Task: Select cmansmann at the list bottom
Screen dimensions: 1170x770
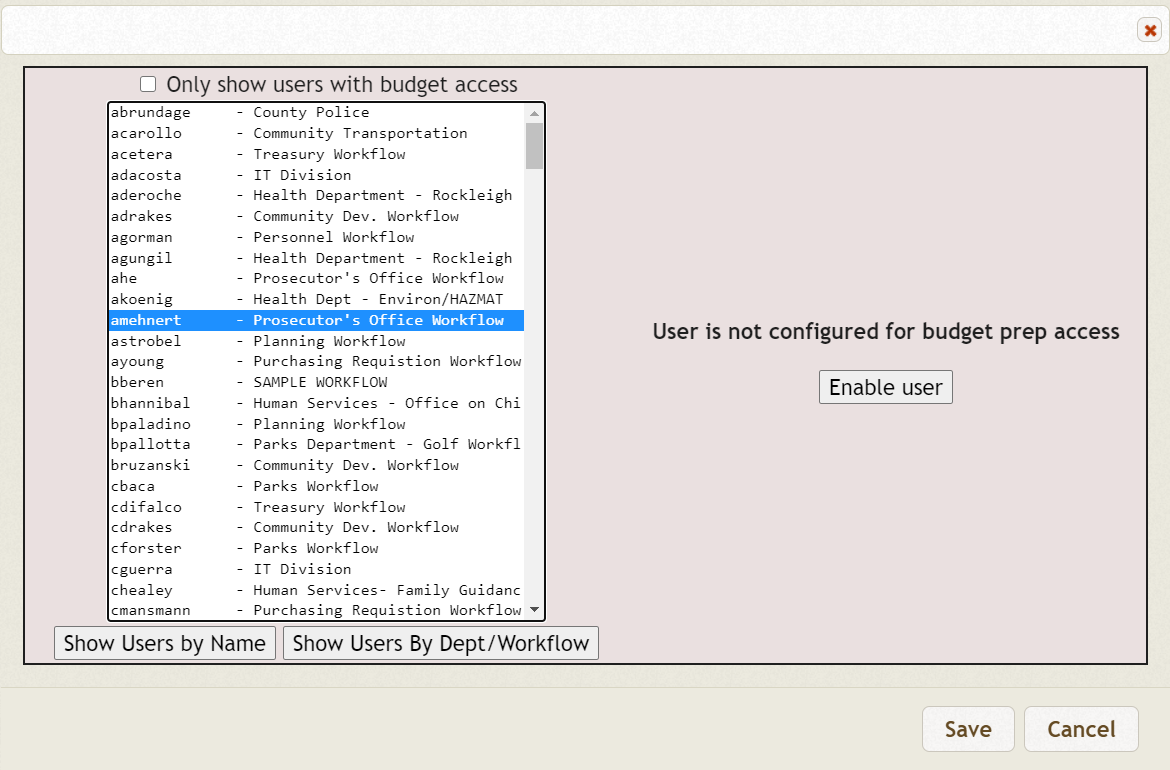Action: (x=250, y=610)
